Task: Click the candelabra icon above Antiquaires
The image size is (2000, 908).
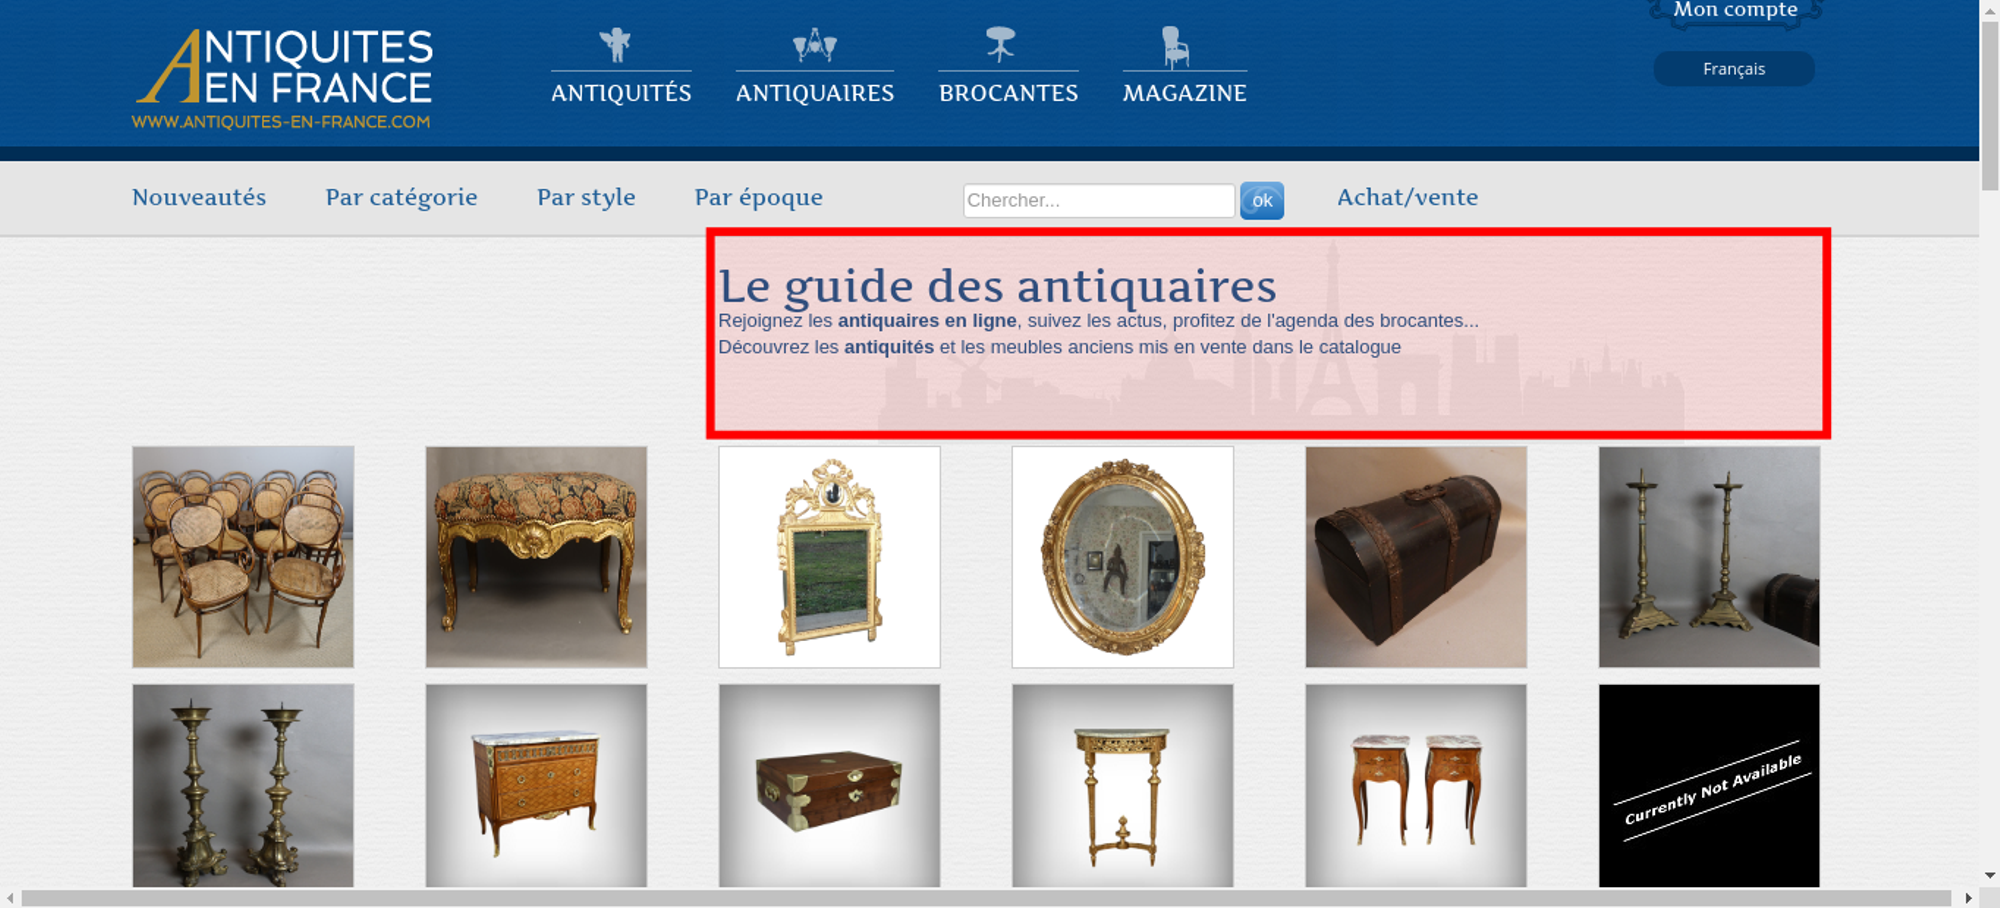Action: pos(815,45)
